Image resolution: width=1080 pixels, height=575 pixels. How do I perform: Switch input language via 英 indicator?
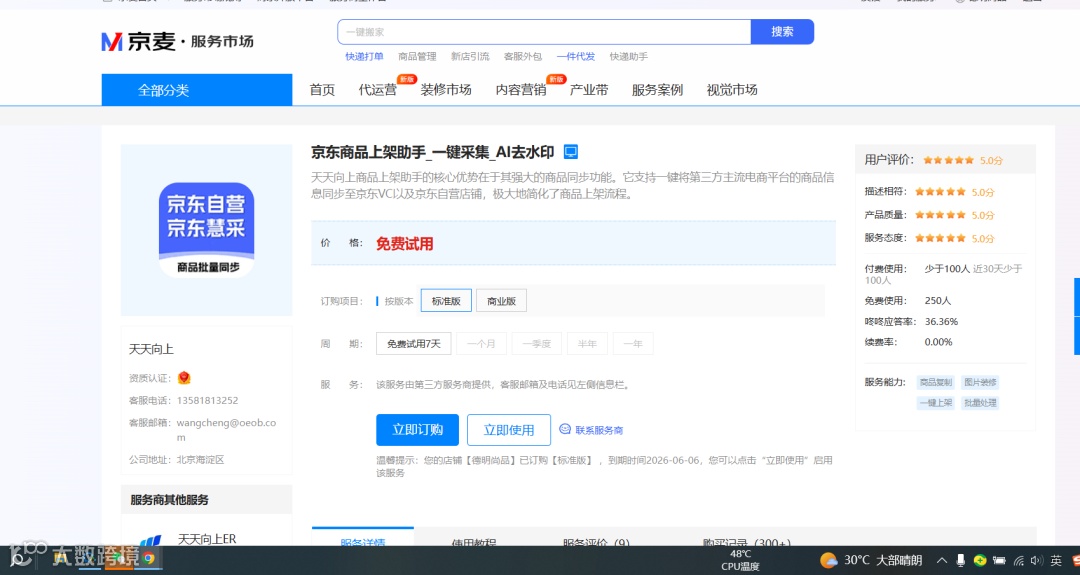1056,560
